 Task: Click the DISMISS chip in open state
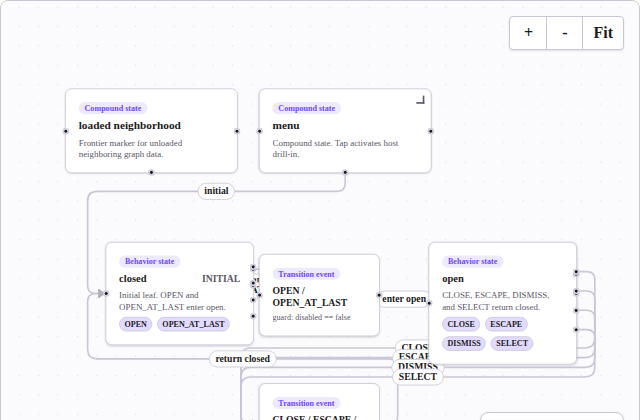(464, 343)
